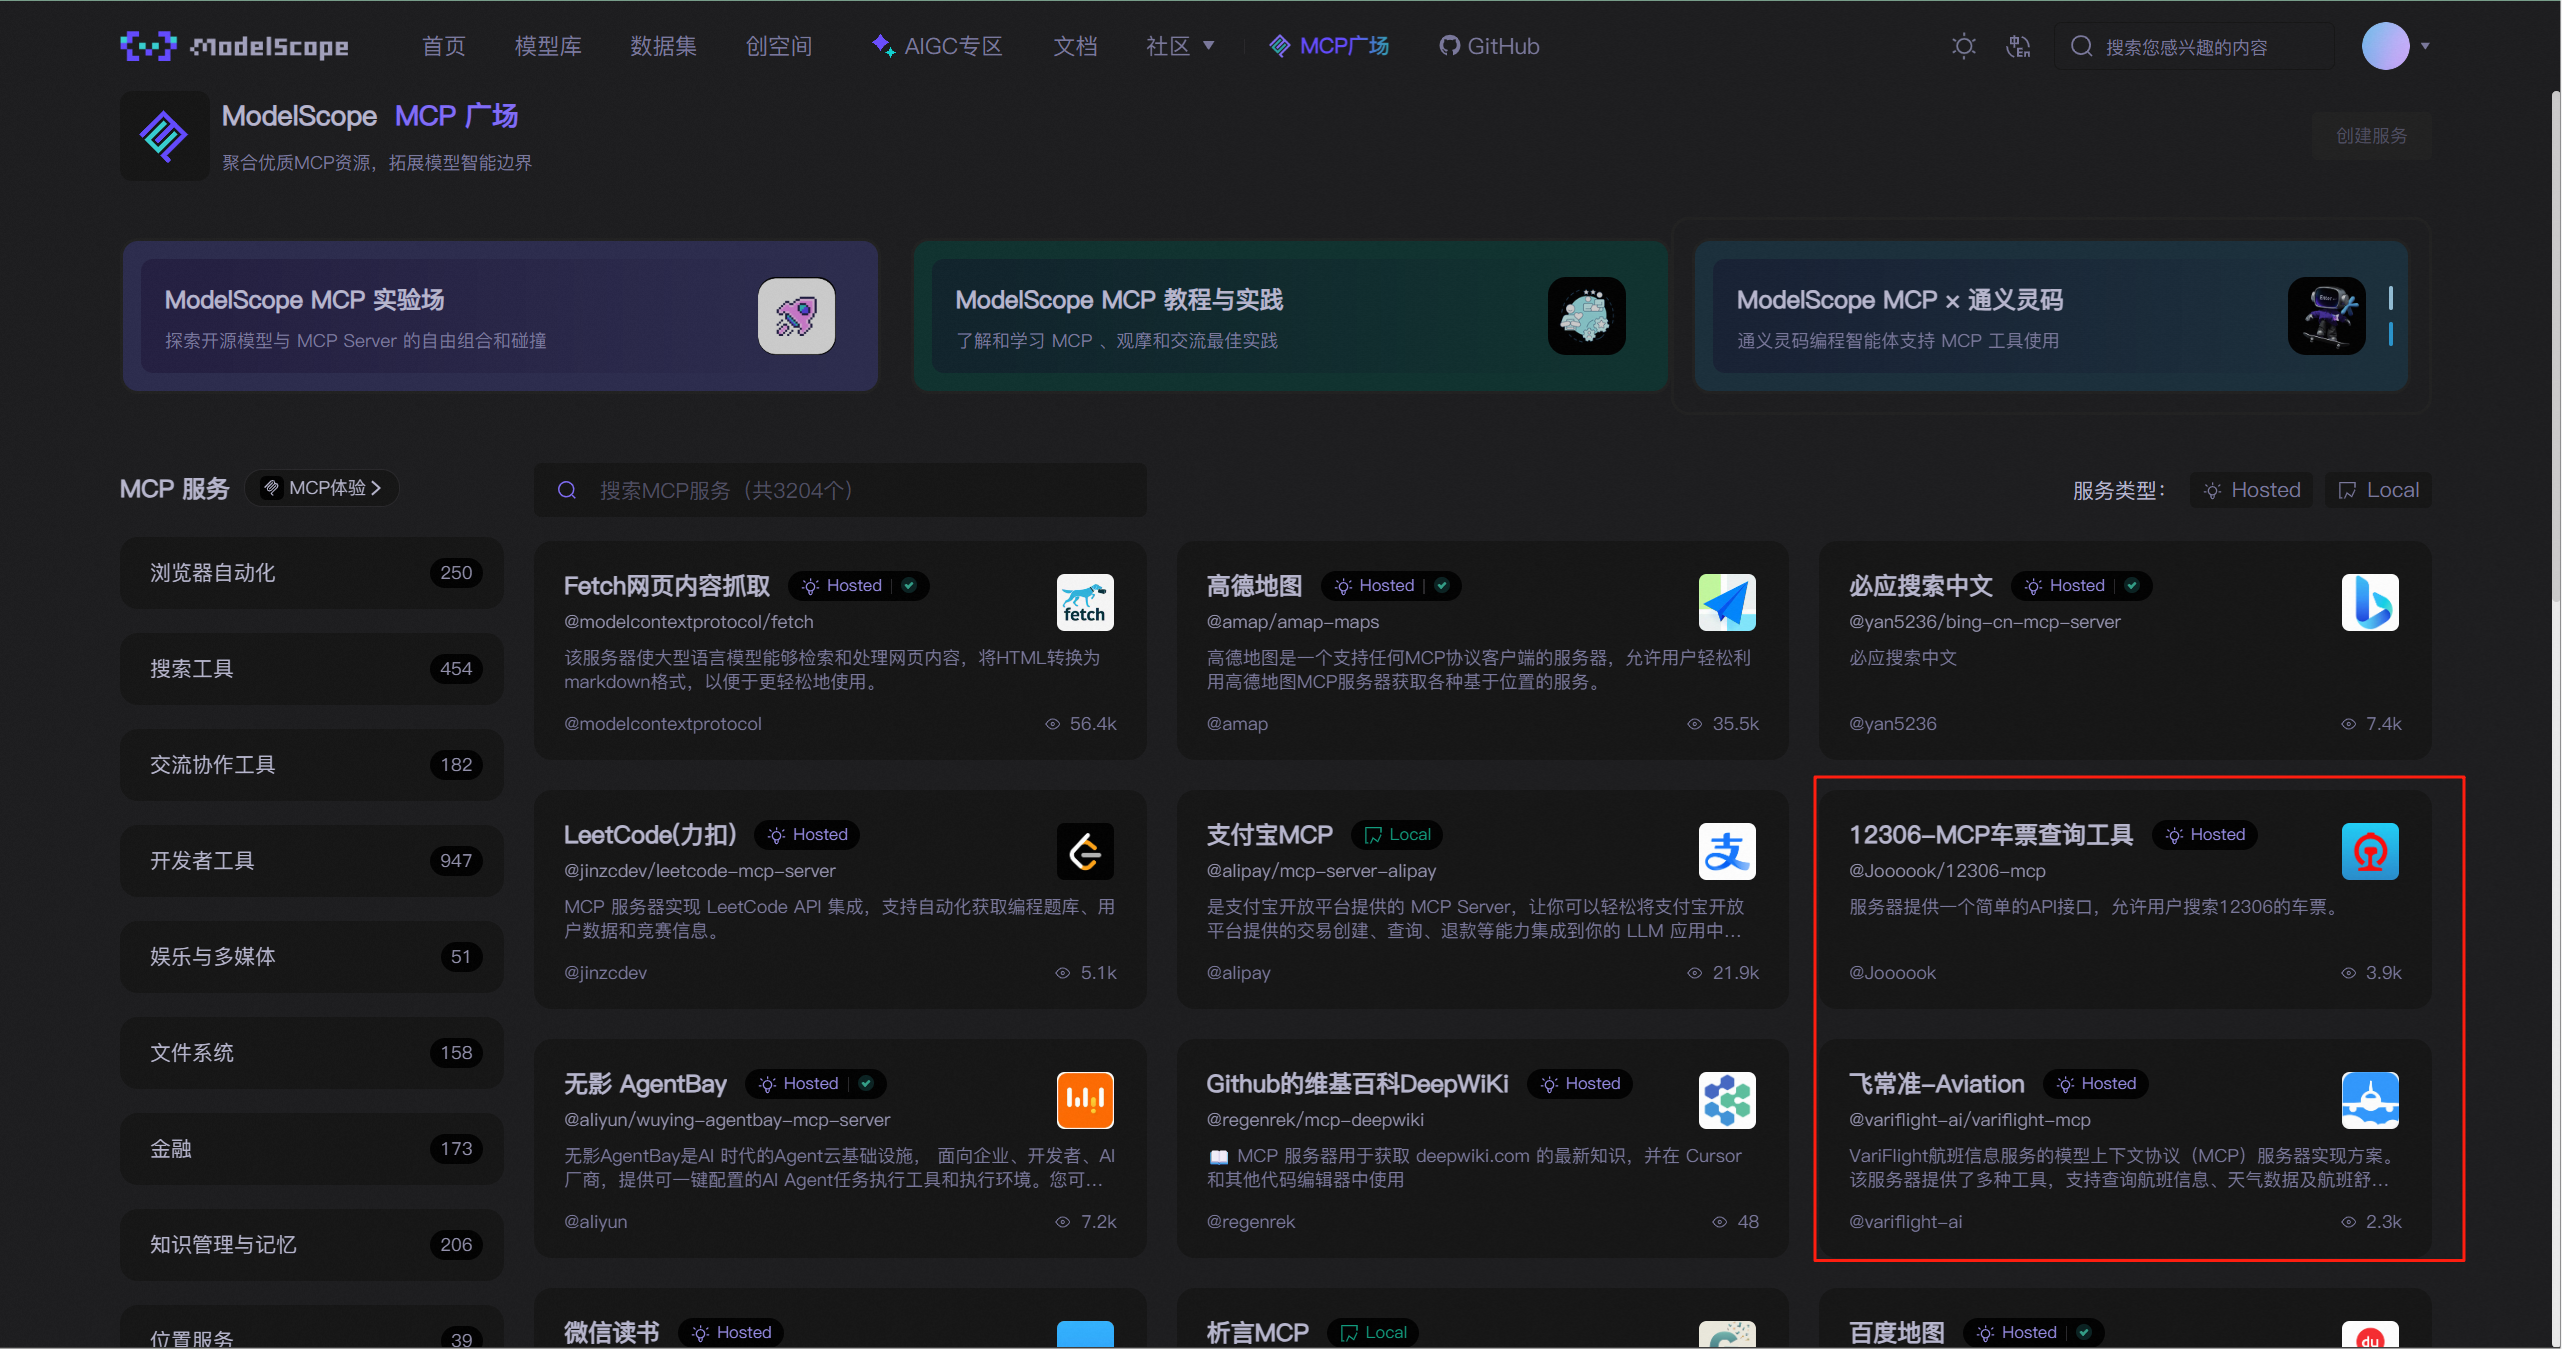2562x1349 pixels.
Task: Open the user avatar dropdown arrow
Action: pyautogui.click(x=2425, y=46)
